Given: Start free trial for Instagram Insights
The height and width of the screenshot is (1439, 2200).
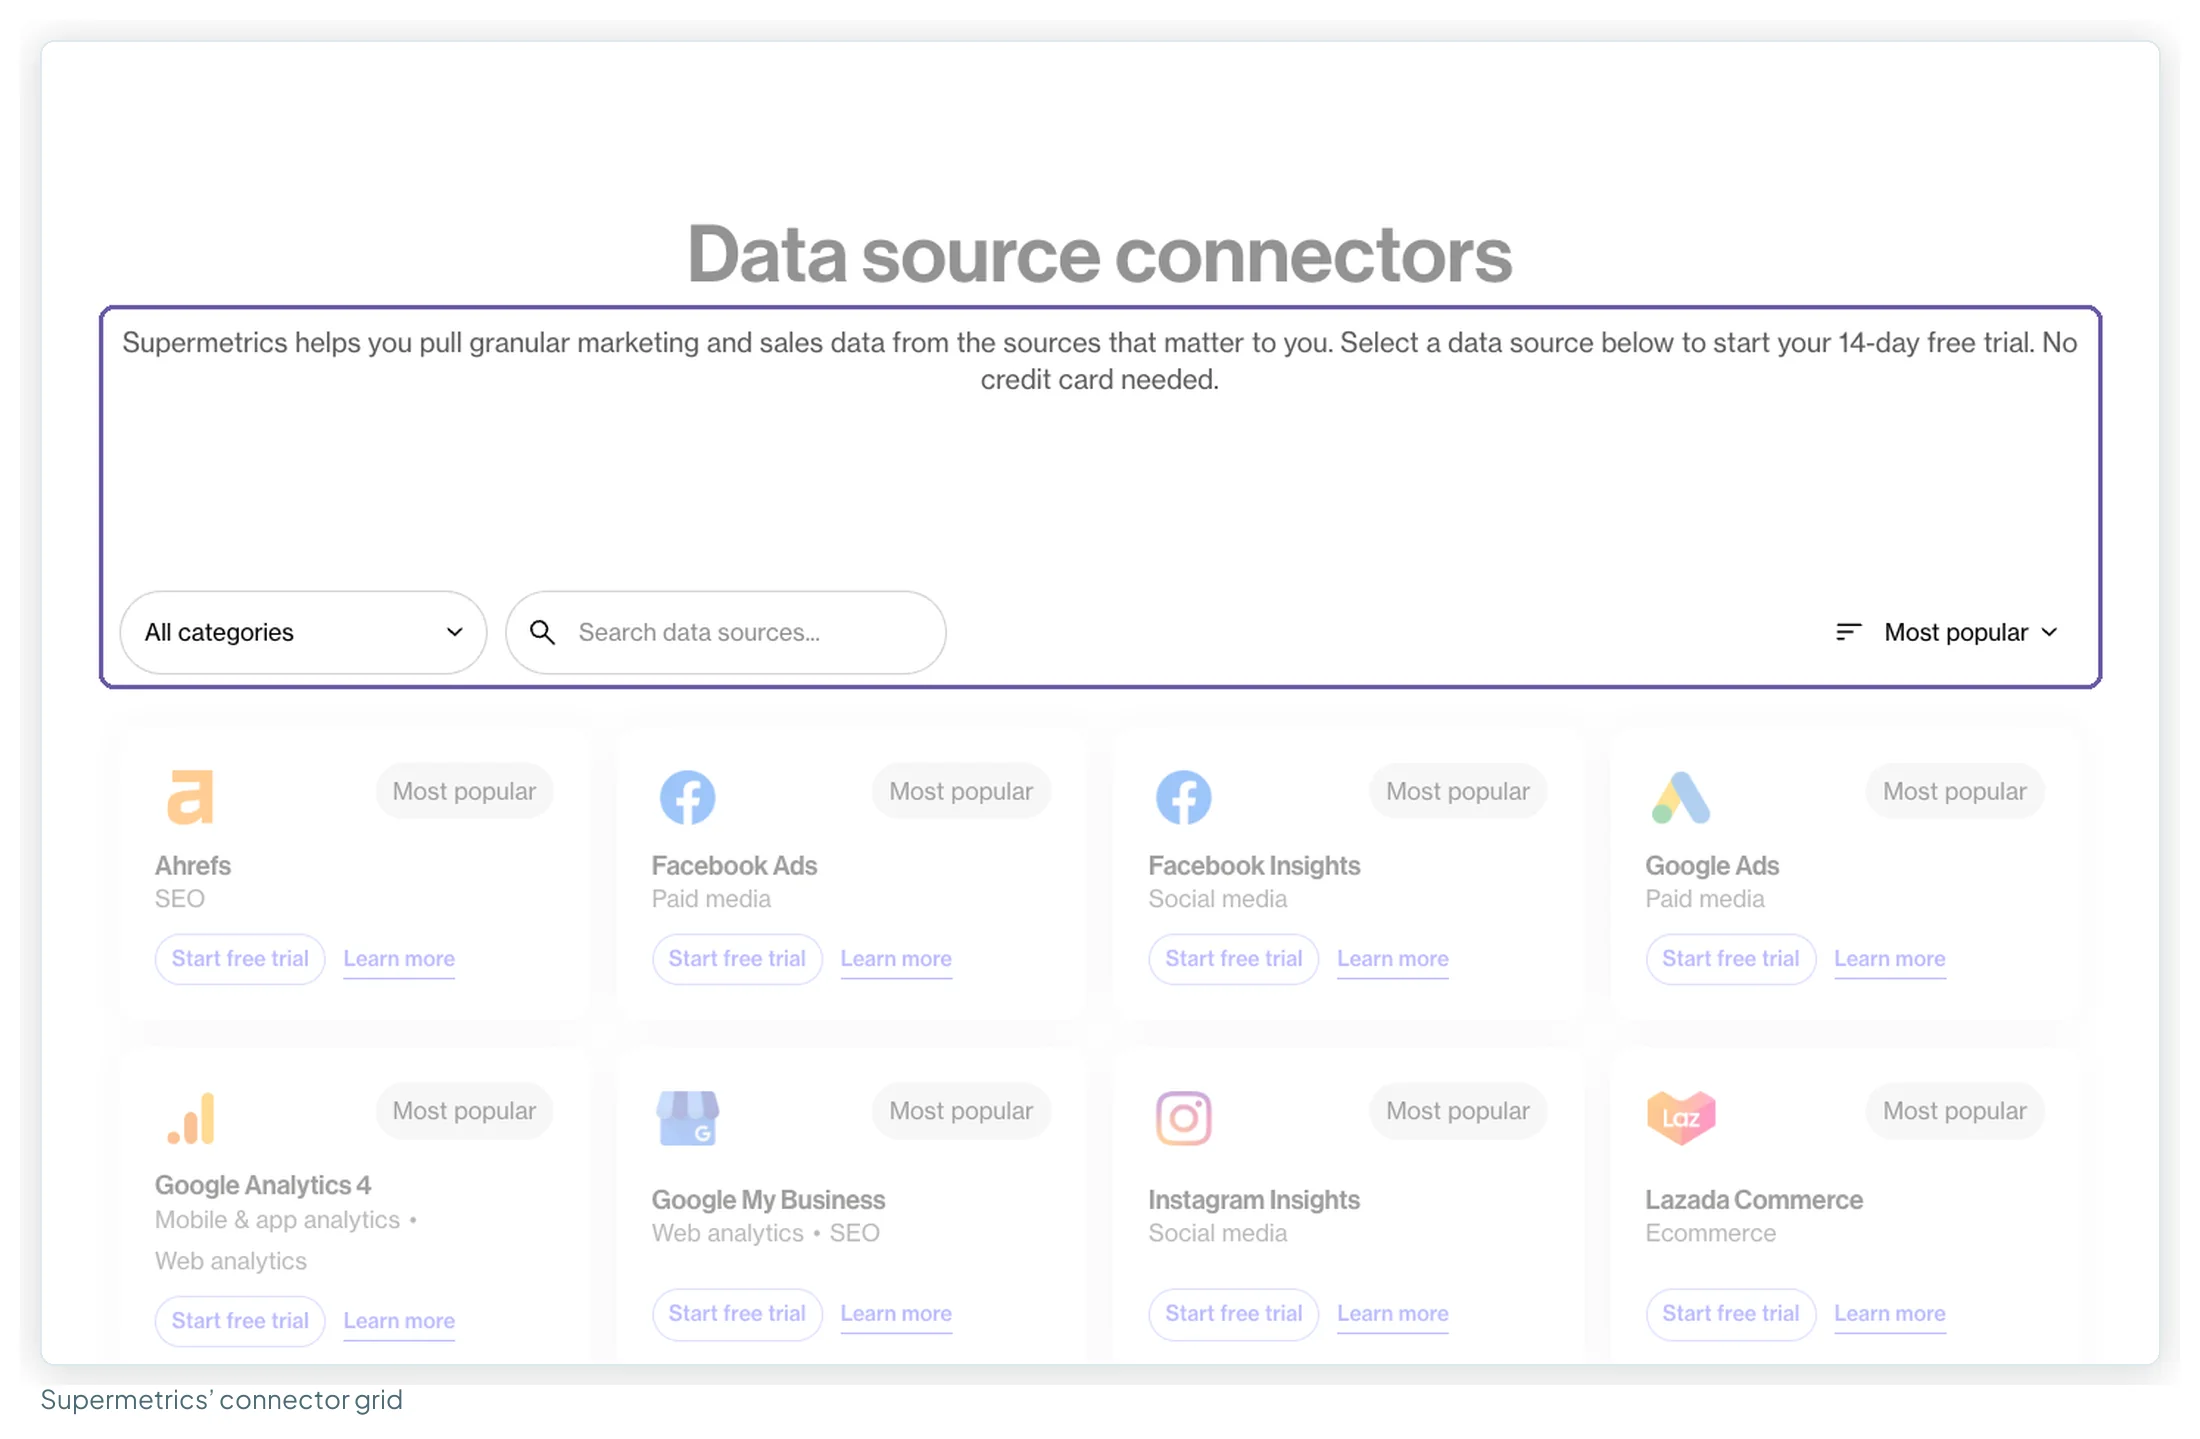Looking at the screenshot, I should pyautogui.click(x=1234, y=1314).
